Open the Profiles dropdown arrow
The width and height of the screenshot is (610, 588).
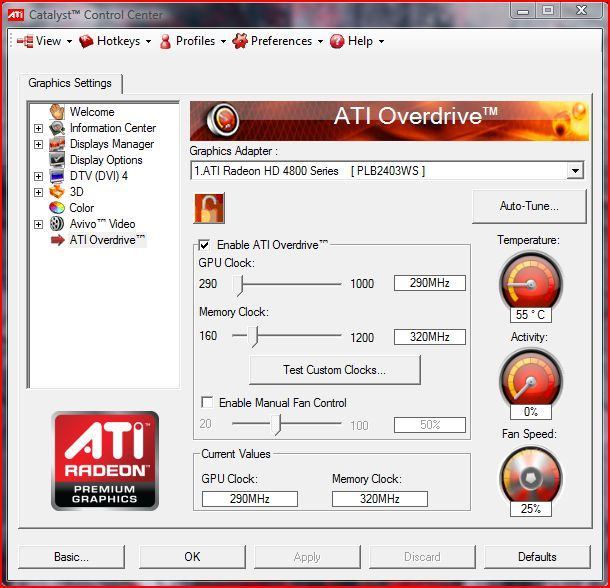[x=223, y=42]
